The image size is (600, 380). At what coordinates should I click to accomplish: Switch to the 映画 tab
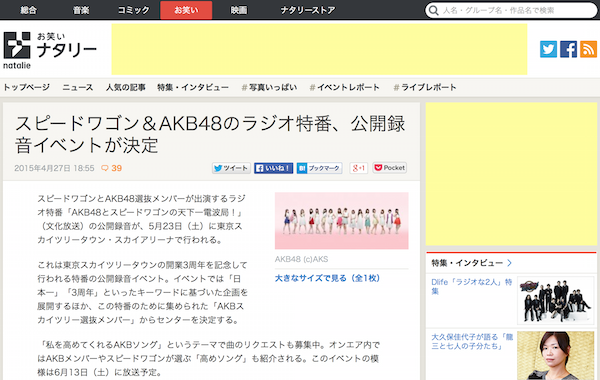click(238, 10)
